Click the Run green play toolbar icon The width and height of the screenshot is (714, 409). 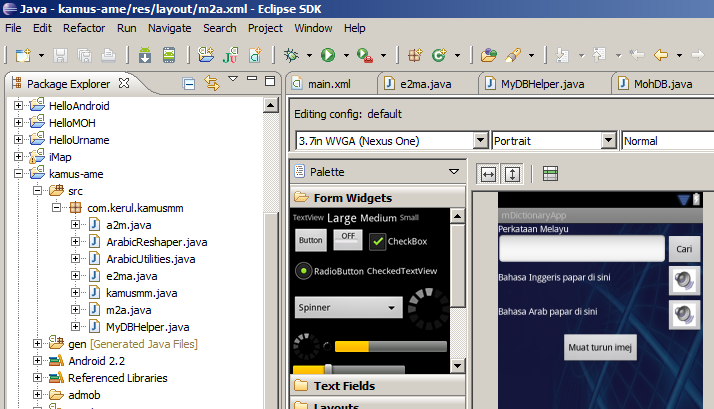pos(328,55)
